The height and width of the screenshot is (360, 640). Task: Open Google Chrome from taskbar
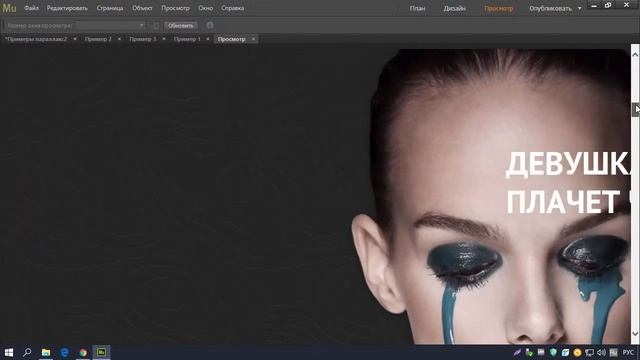(x=83, y=352)
